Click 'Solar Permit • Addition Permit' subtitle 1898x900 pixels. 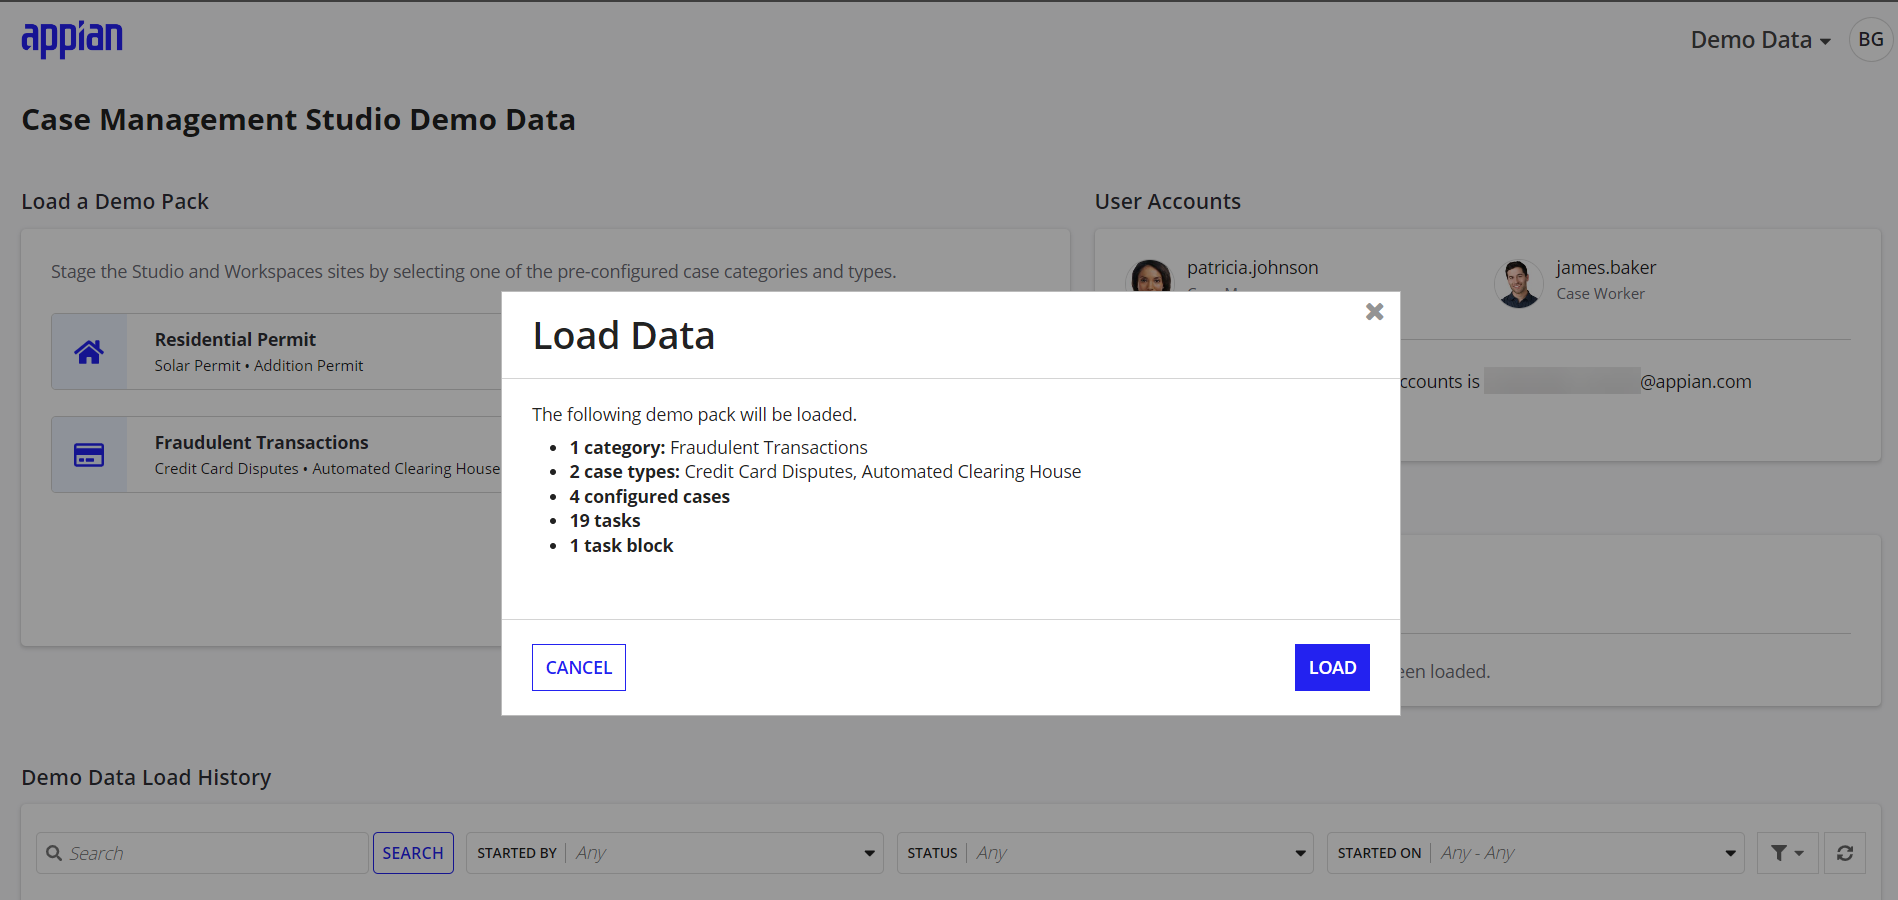(x=259, y=366)
